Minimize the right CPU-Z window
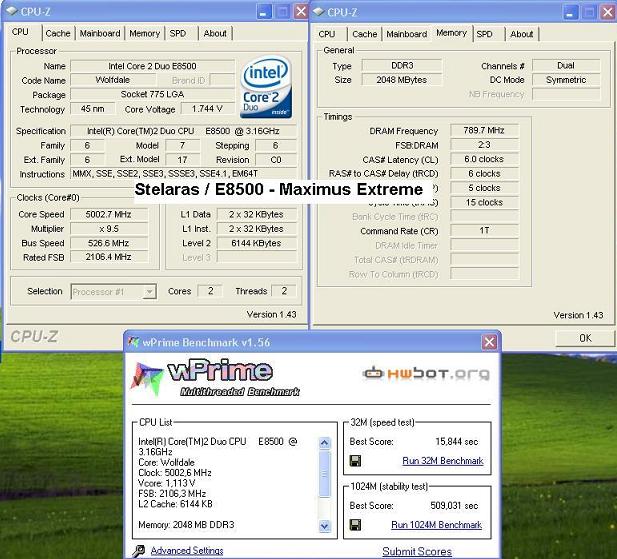The width and height of the screenshot is (617, 559). pyautogui.click(x=570, y=13)
